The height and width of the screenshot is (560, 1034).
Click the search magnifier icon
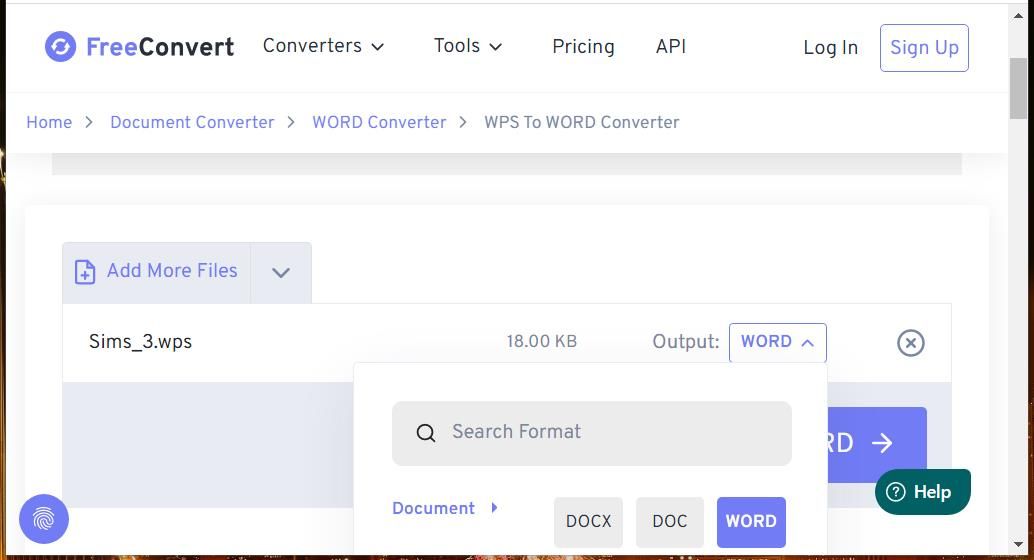point(426,433)
